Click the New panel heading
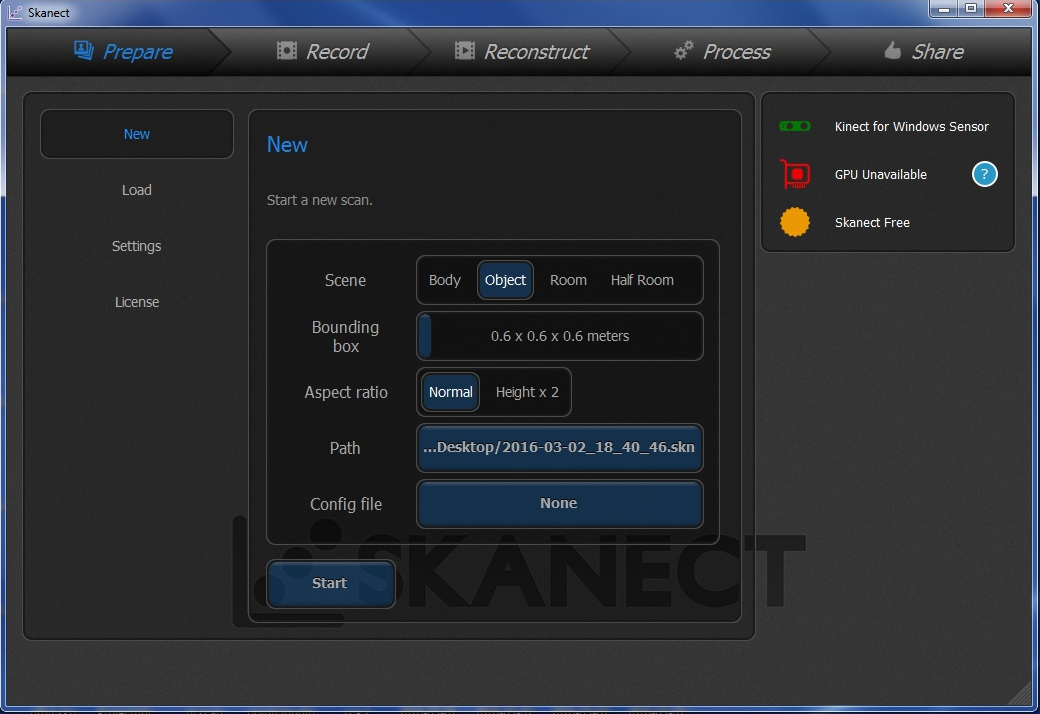The image size is (1040, 714). (287, 145)
